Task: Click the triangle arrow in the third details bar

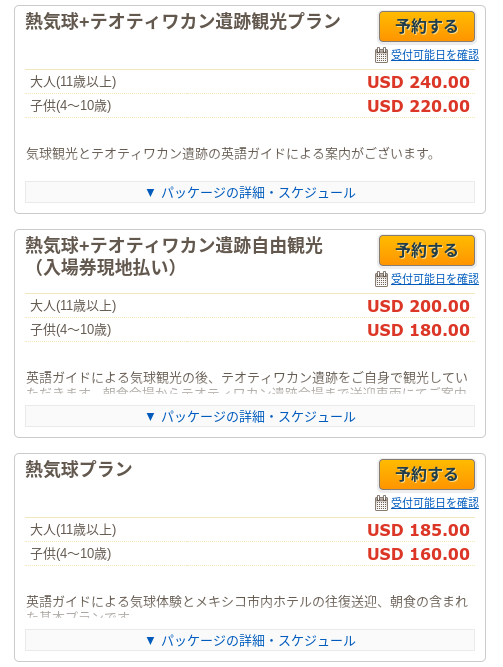Action: 150,641
